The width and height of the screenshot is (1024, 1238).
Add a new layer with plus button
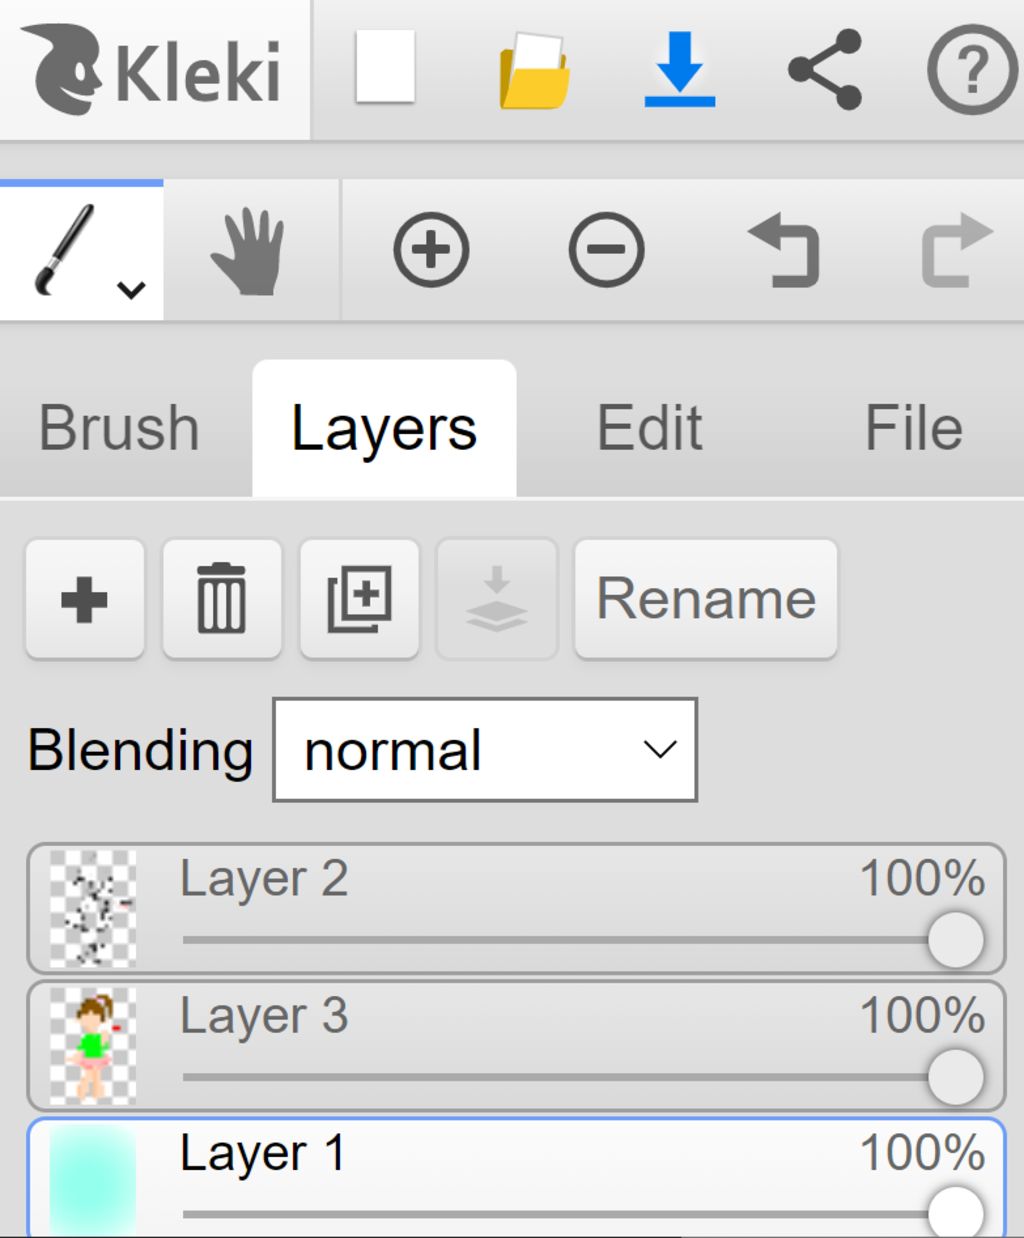coord(85,599)
